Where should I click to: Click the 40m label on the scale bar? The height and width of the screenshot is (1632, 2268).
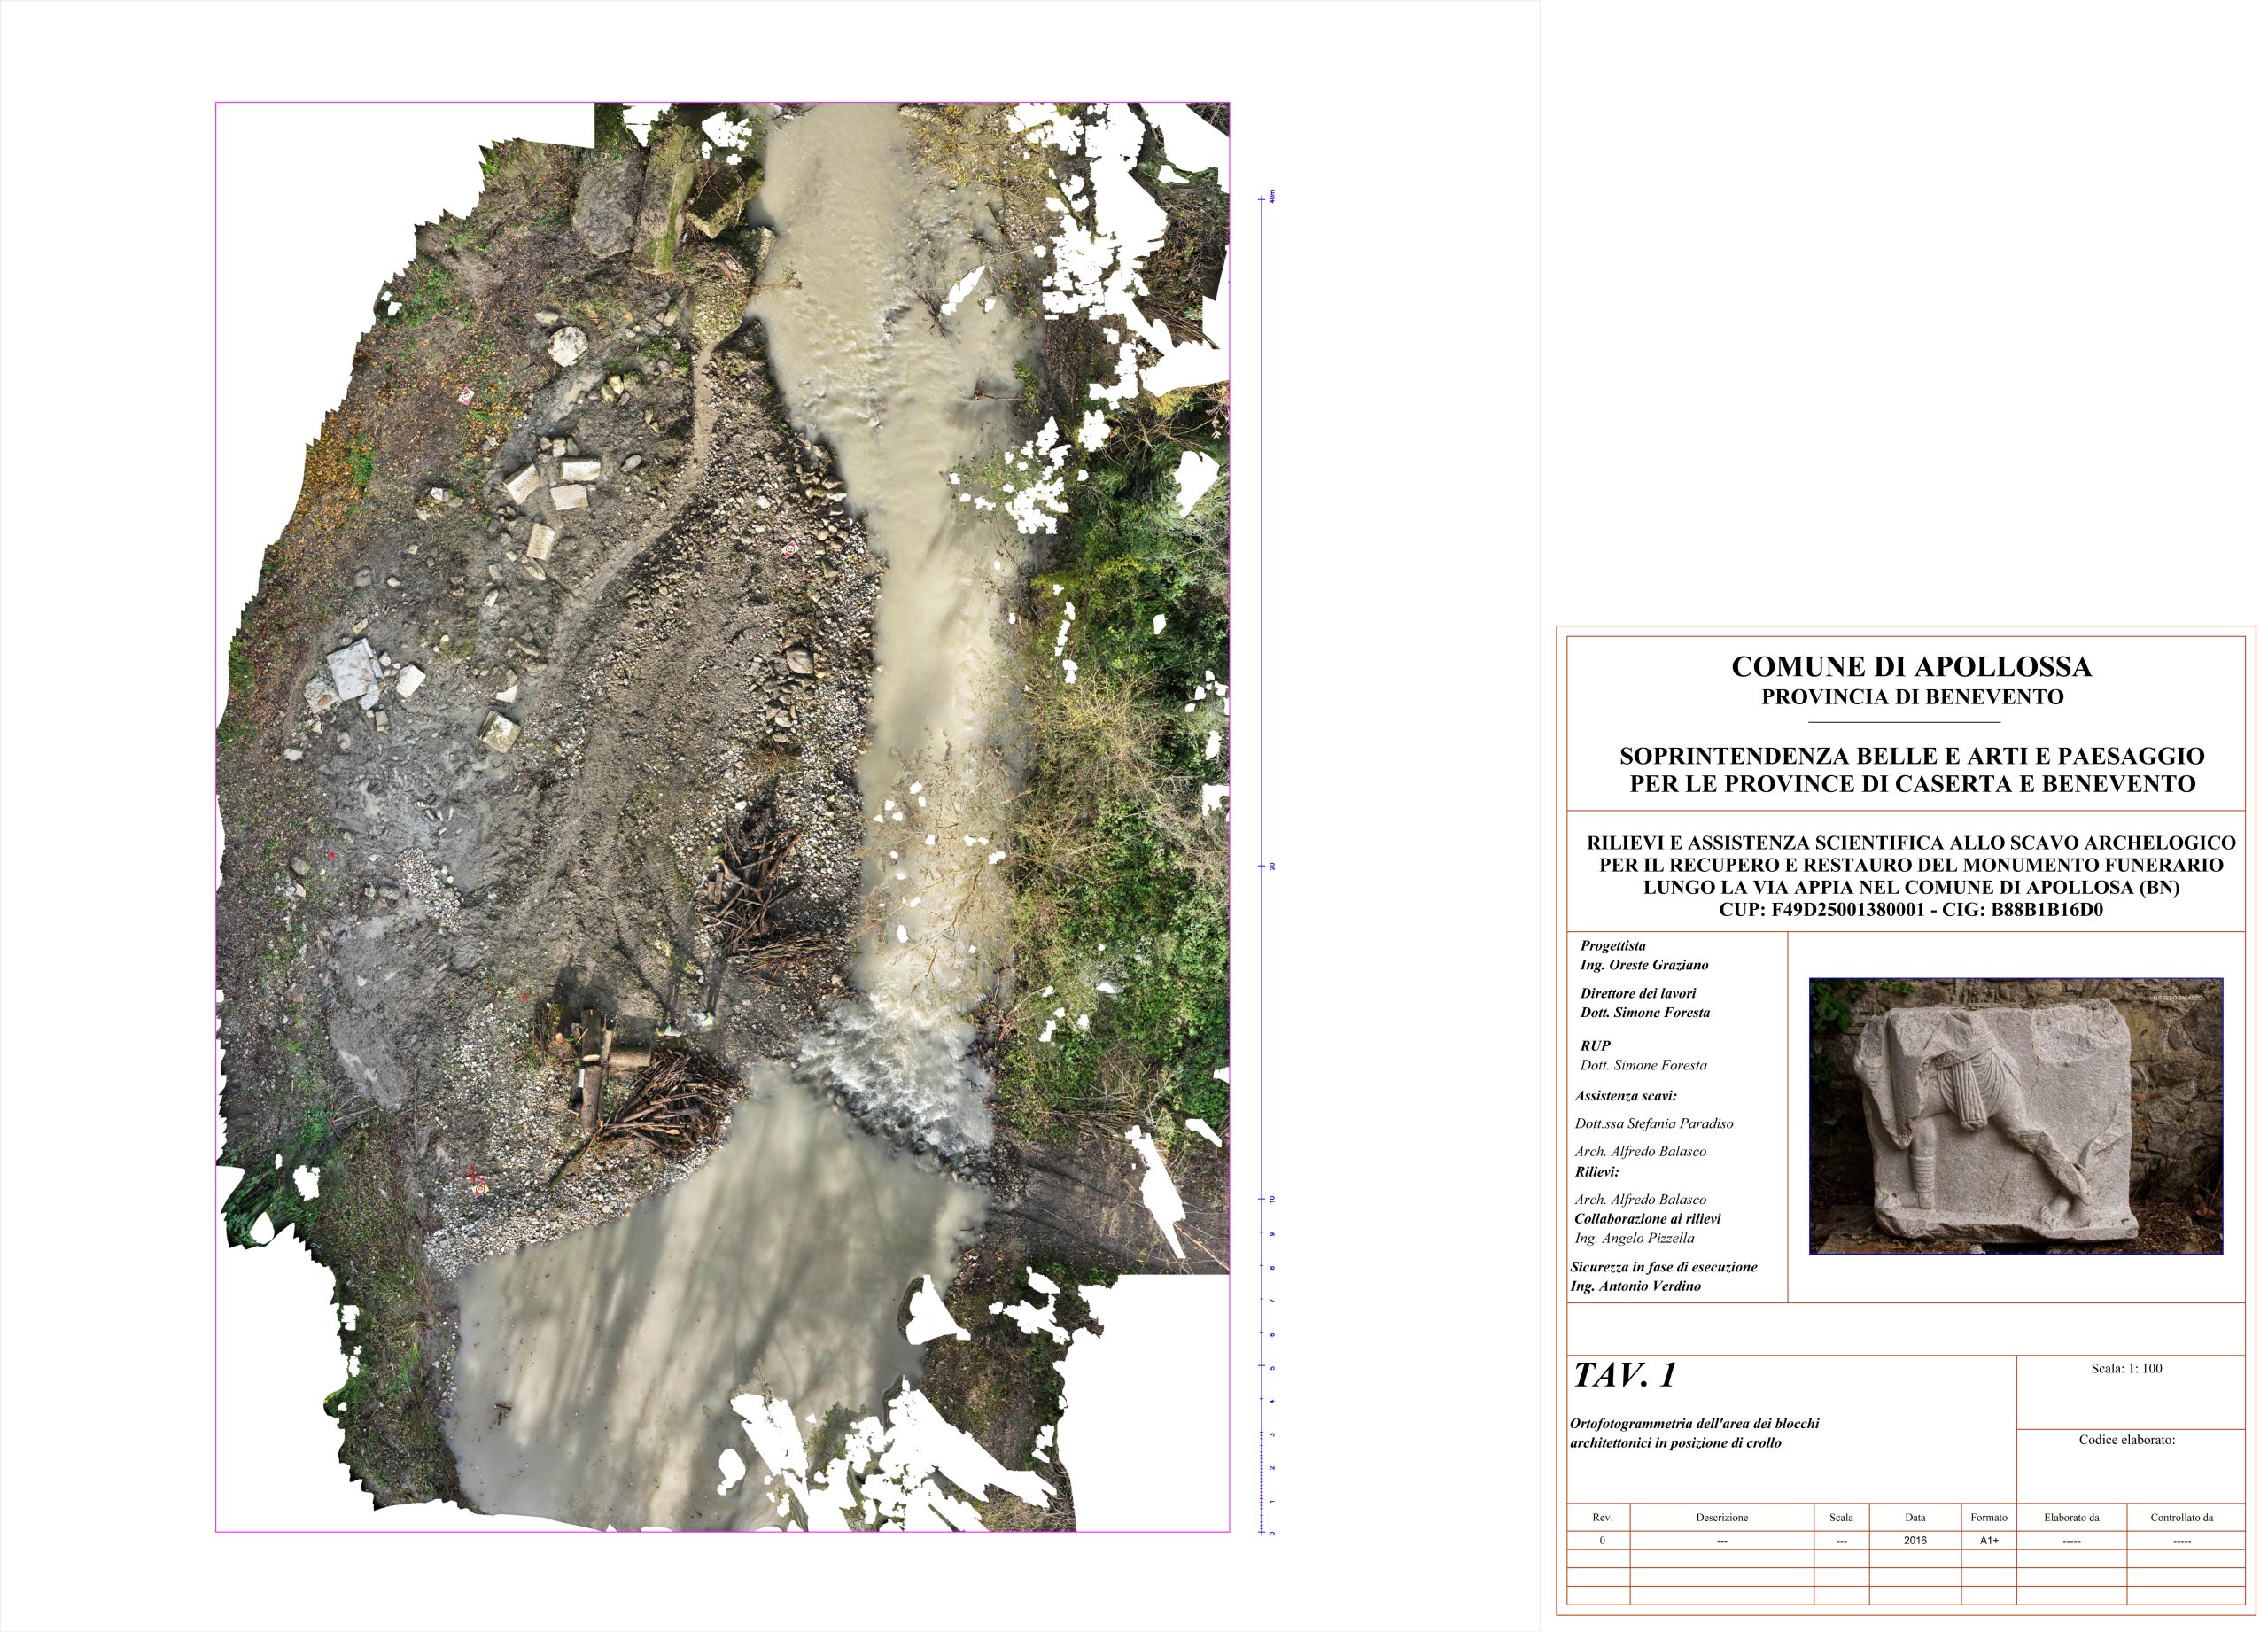pos(1271,197)
